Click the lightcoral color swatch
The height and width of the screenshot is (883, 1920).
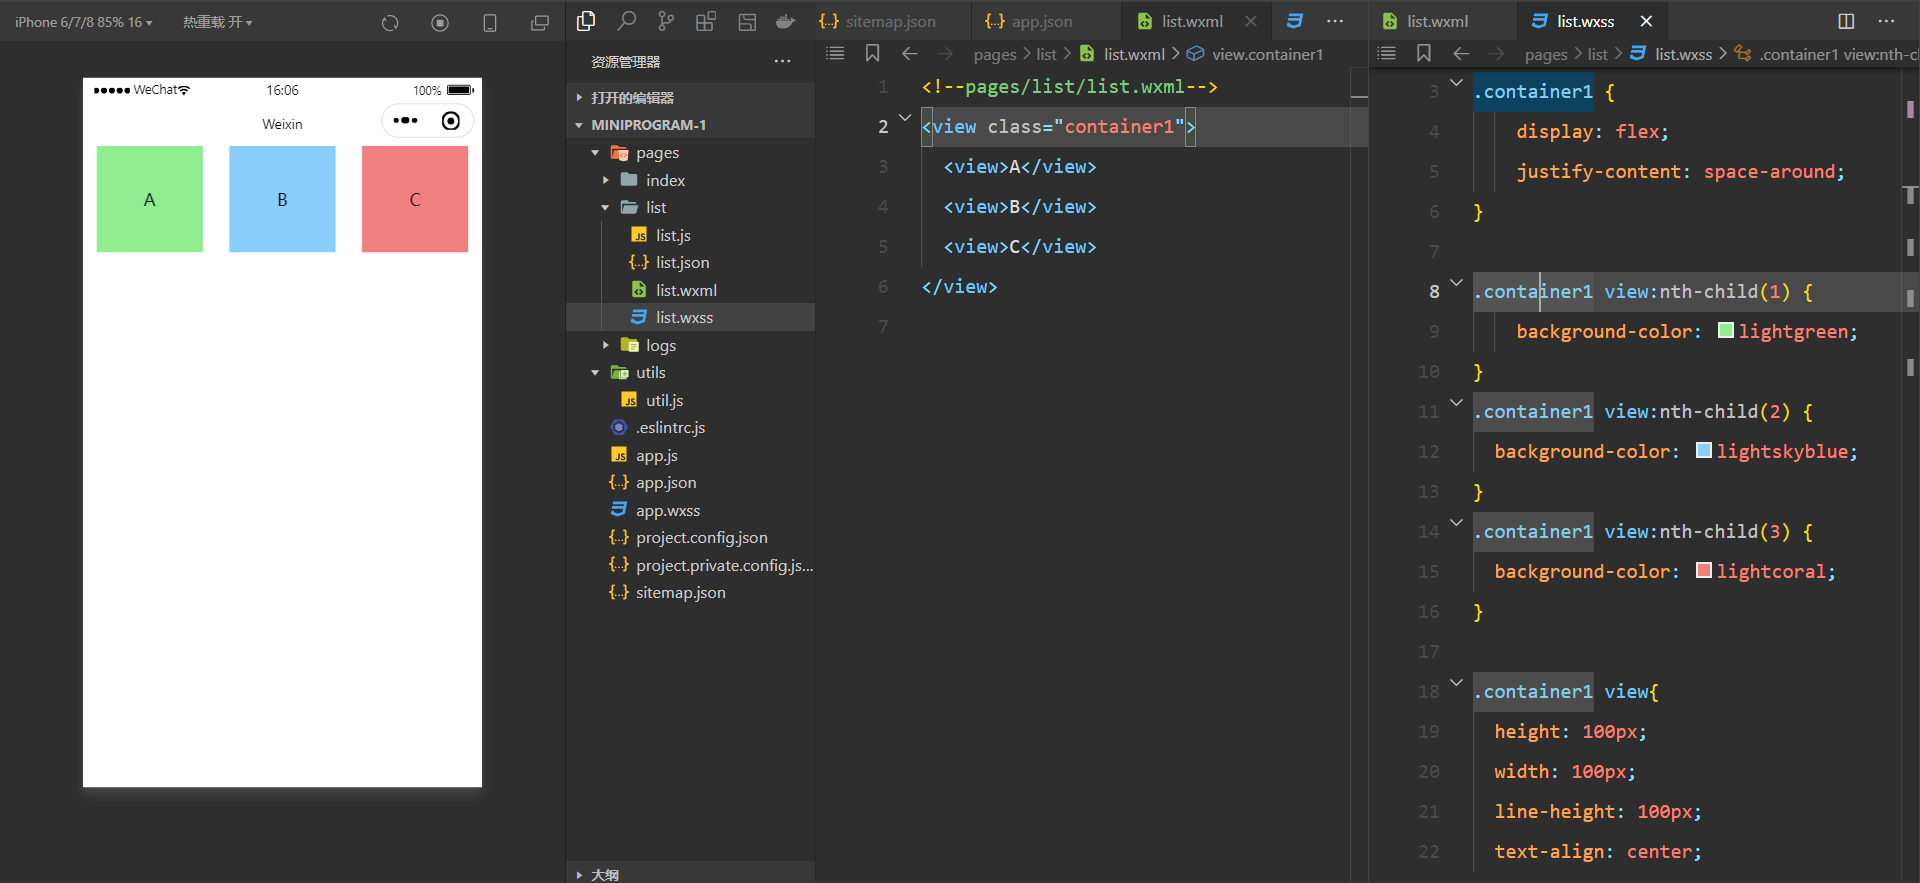1704,571
